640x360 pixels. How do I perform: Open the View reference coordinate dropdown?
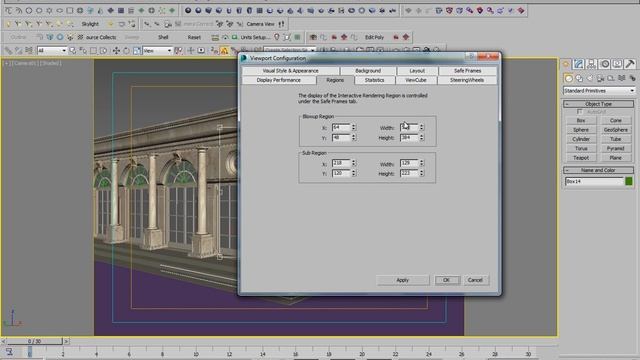157,51
